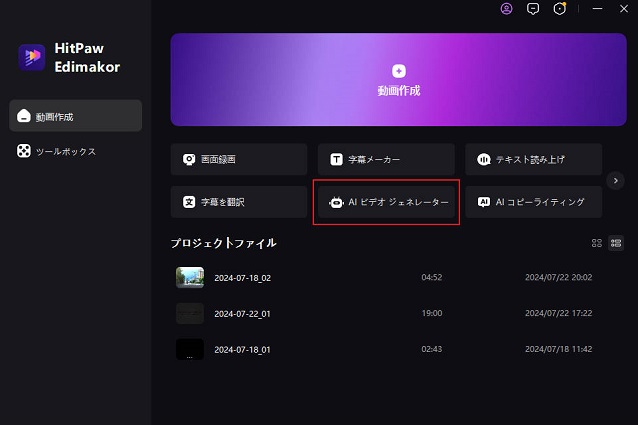Click the 字幕メーカー T icon
Viewport: 638px width, 425px height.
(336, 159)
